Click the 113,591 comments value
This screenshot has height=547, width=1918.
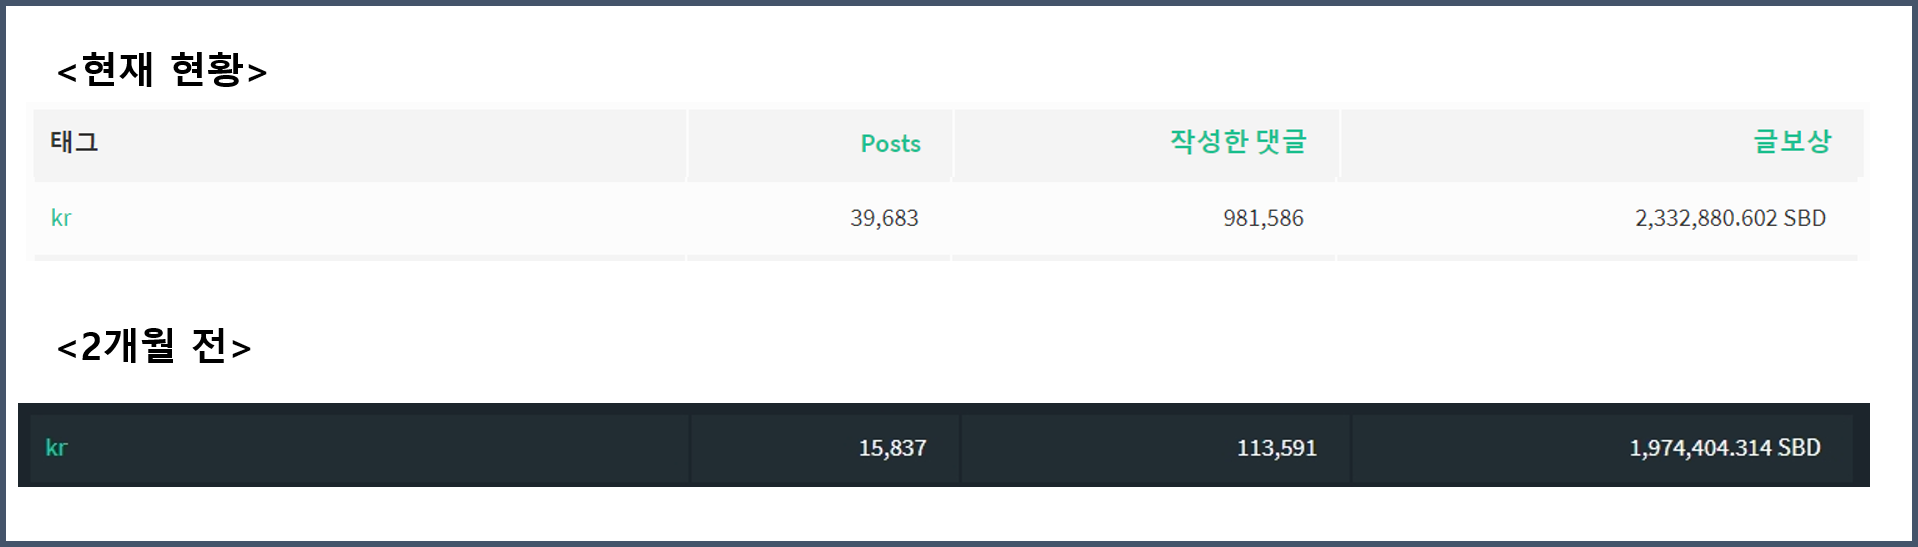click(1276, 448)
